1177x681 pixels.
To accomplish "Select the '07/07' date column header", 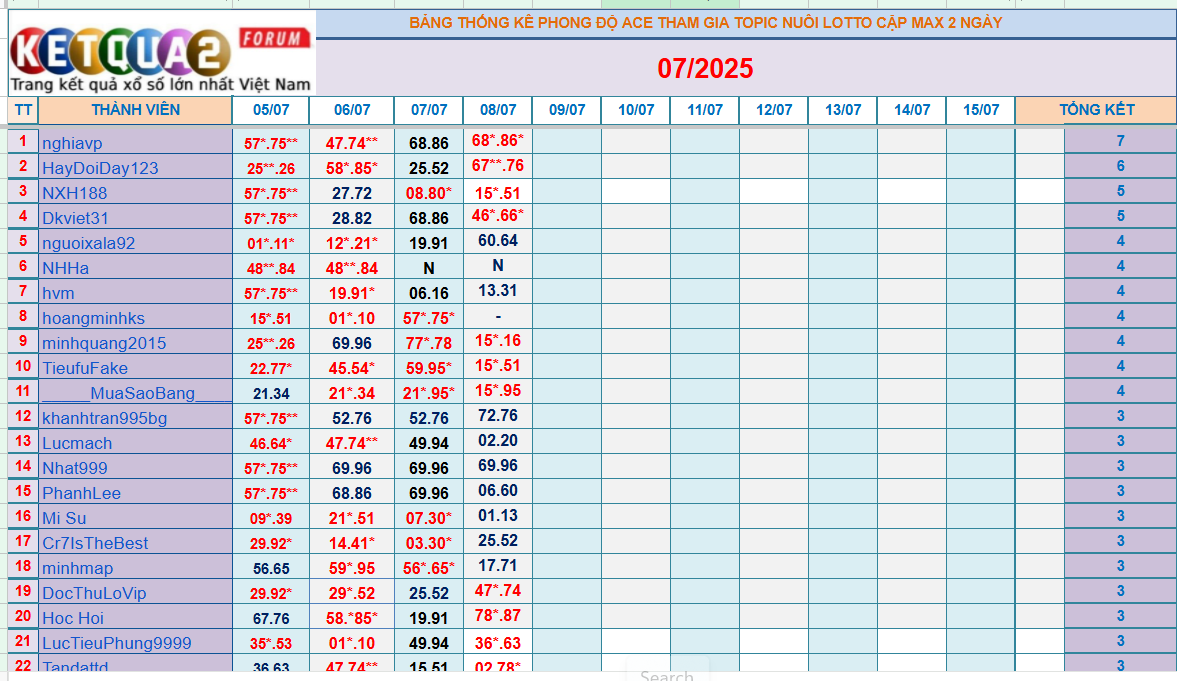I will 429,110.
